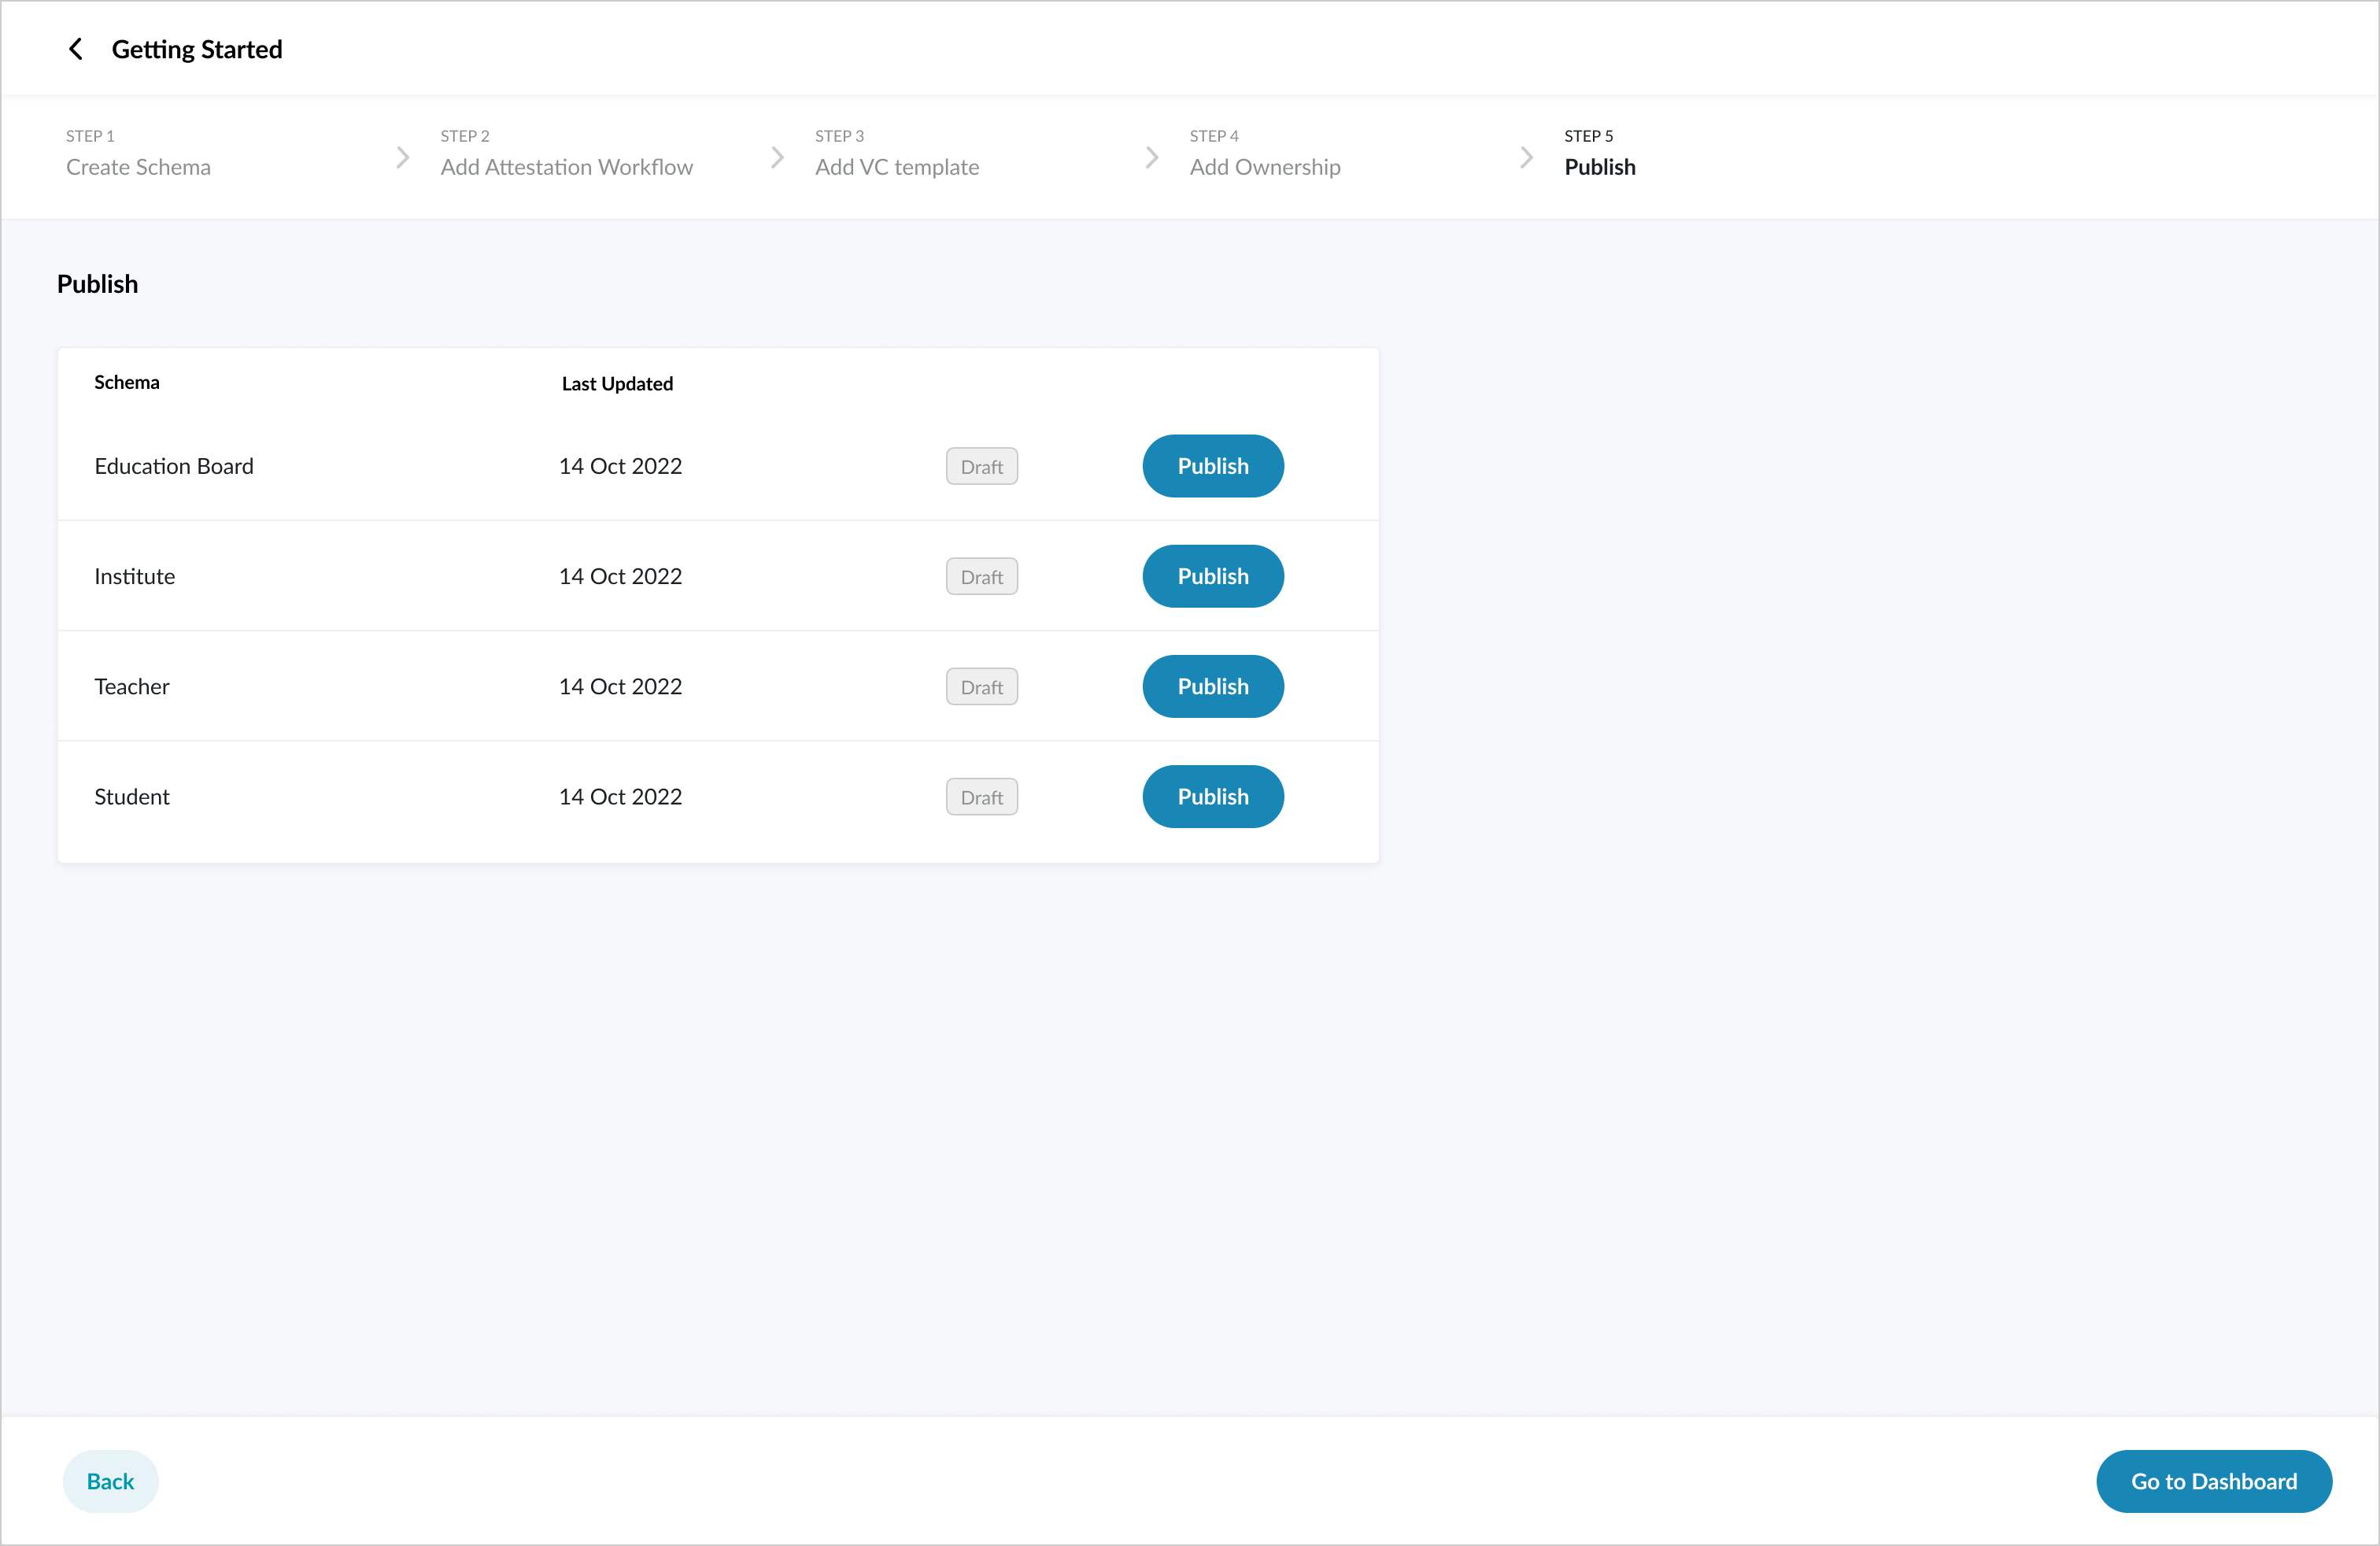
Task: Click the back arrow beside Getting Started
Action: click(x=75, y=49)
